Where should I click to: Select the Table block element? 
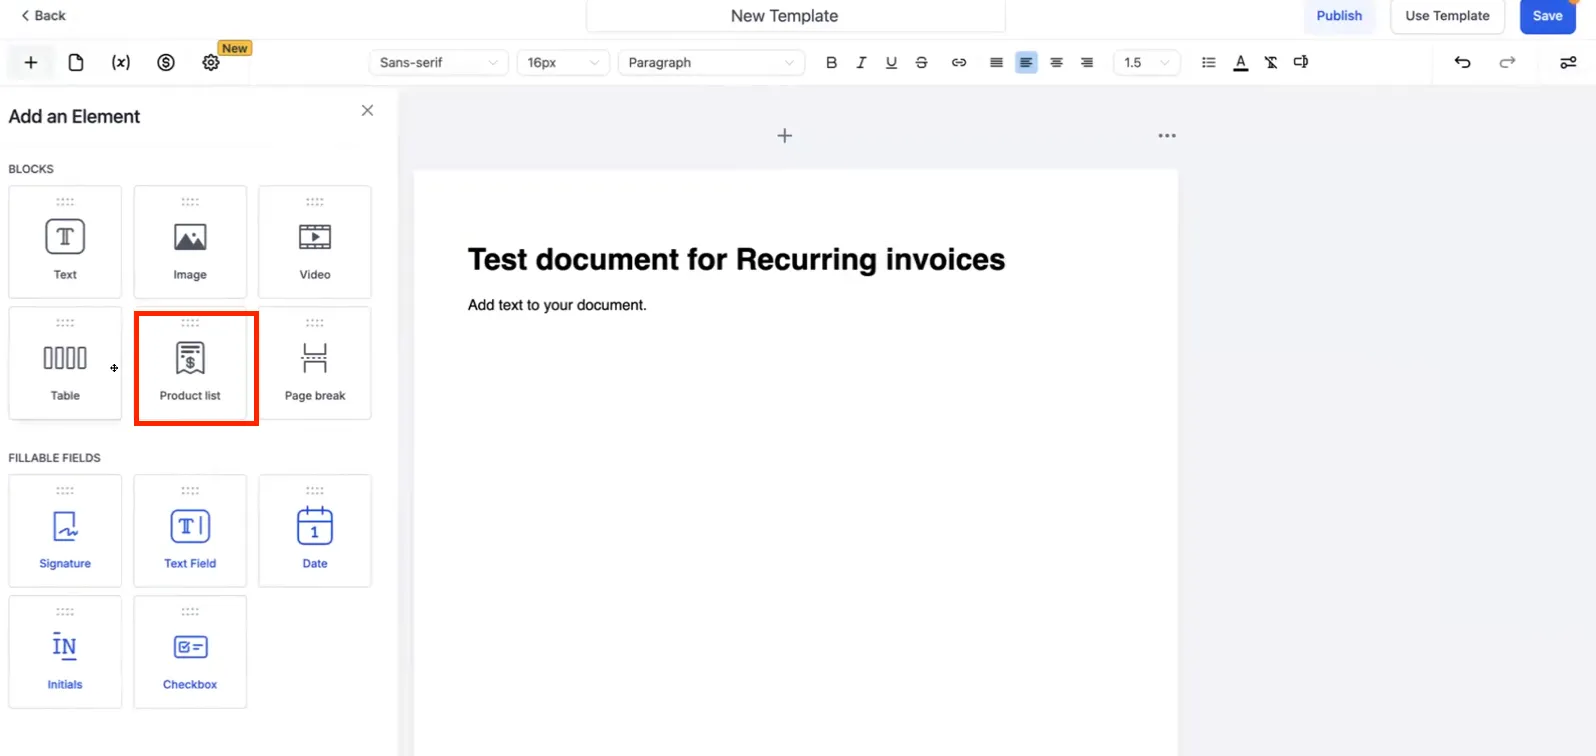65,363
